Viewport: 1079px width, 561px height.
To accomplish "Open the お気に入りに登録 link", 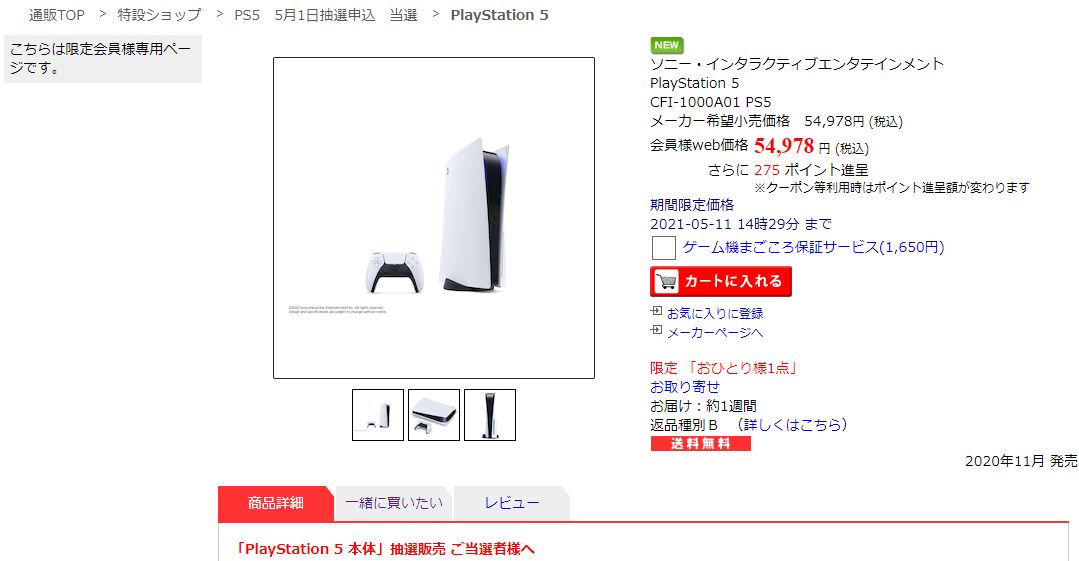I will (715, 313).
